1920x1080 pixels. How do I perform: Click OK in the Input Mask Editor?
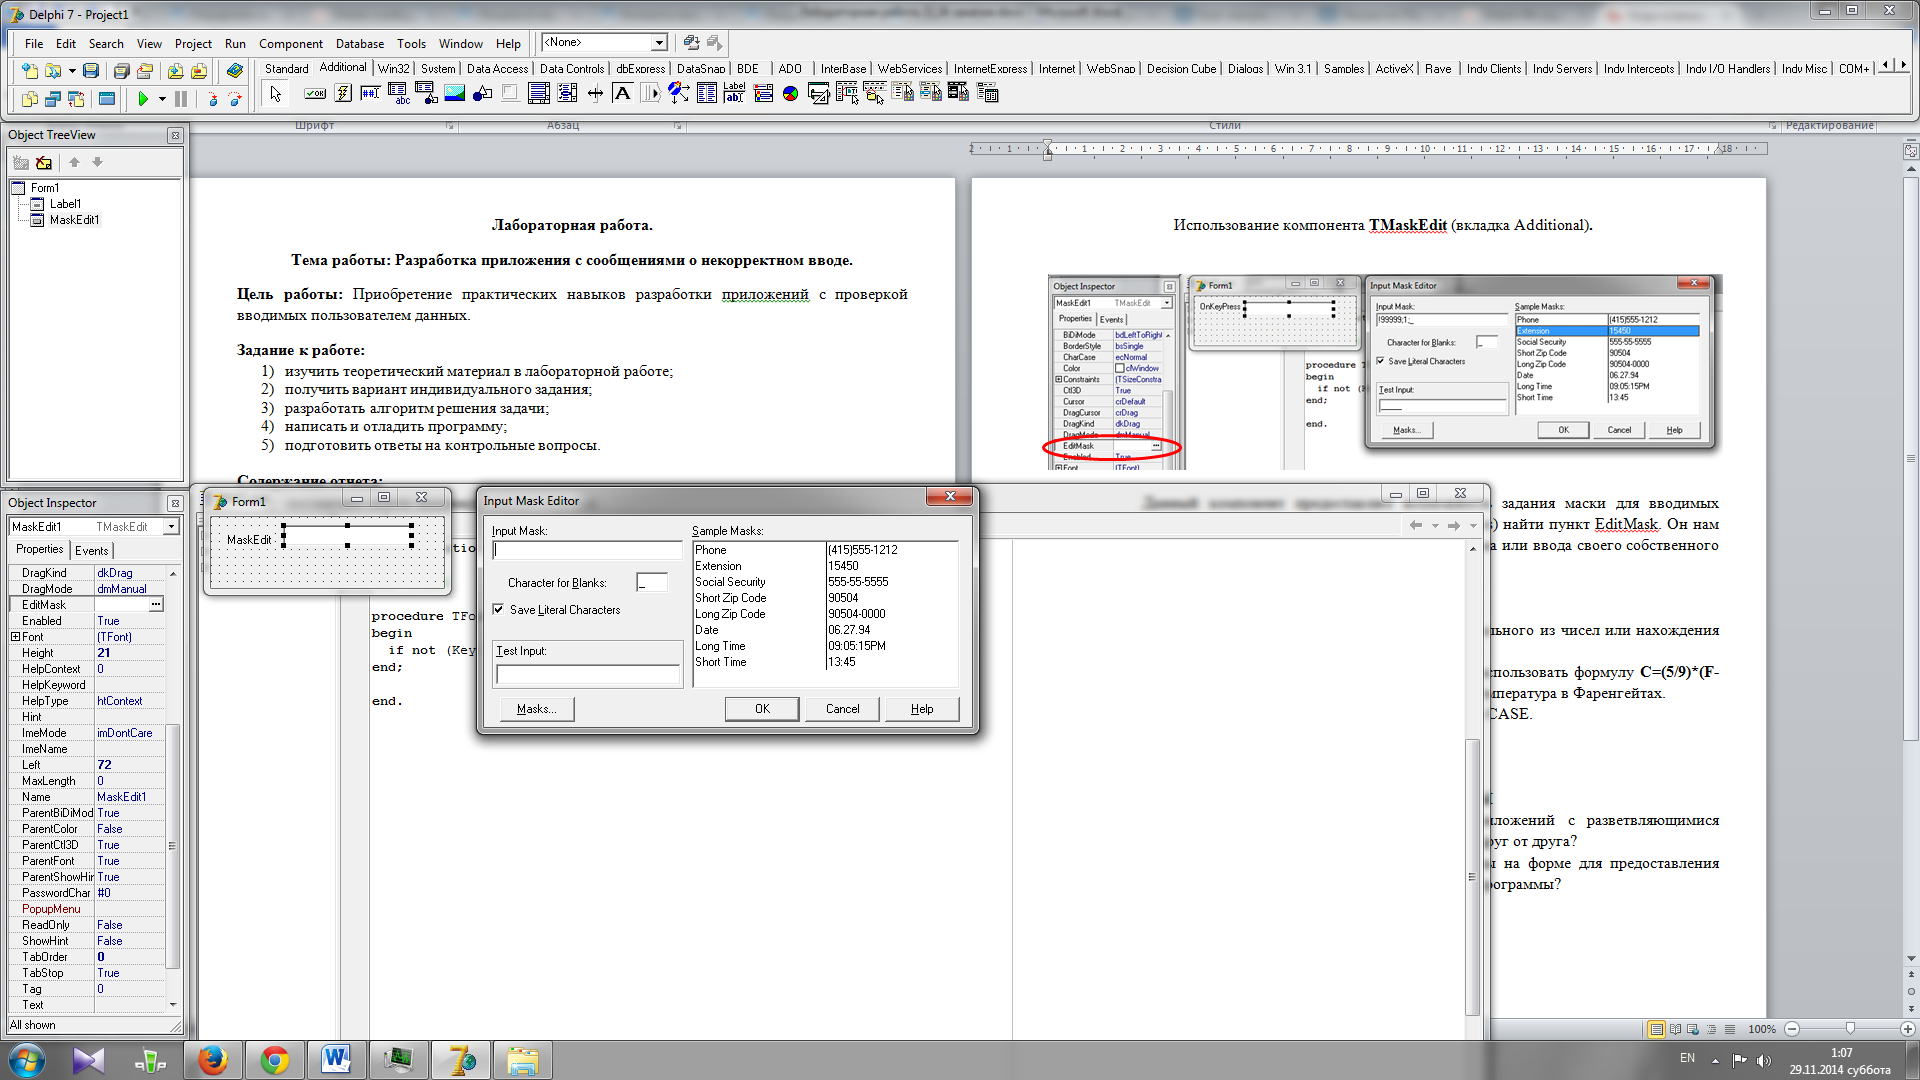[x=762, y=709]
